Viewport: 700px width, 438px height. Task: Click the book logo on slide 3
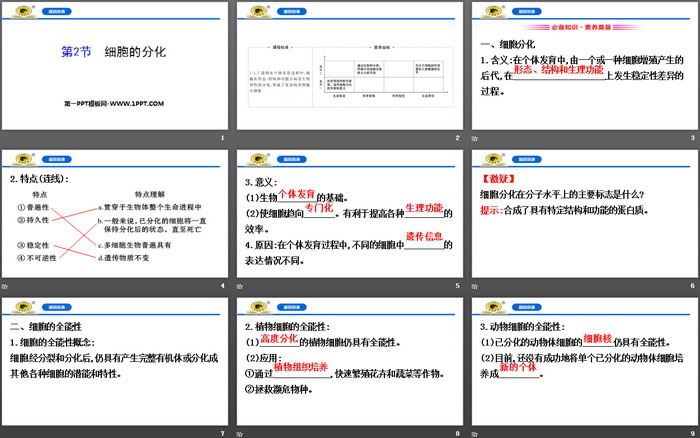494,12
